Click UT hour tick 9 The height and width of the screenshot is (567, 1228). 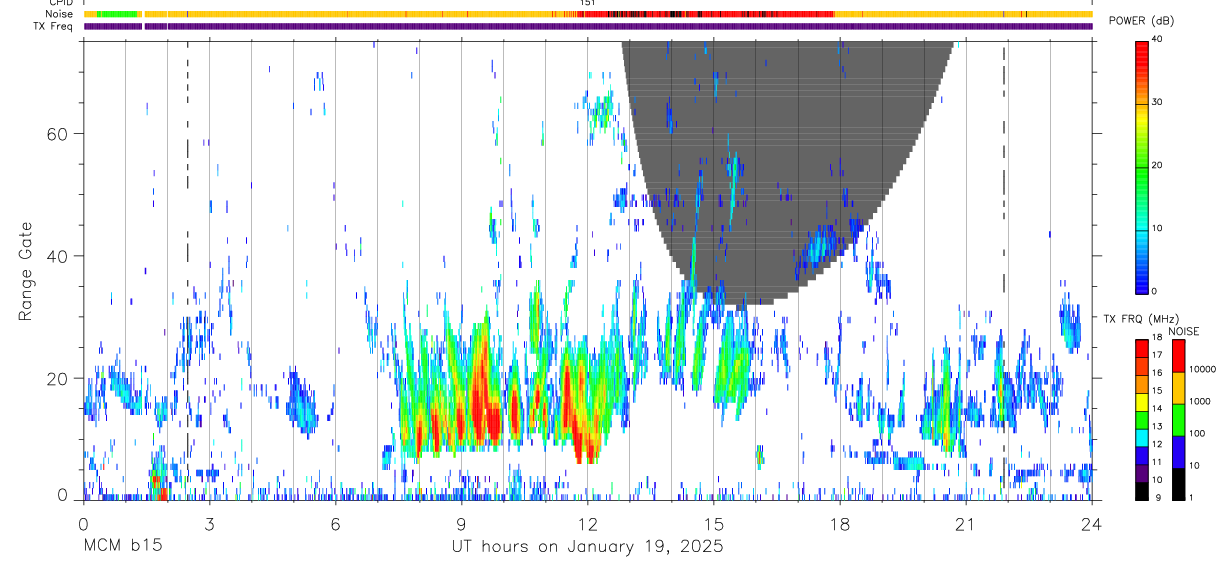[461, 523]
